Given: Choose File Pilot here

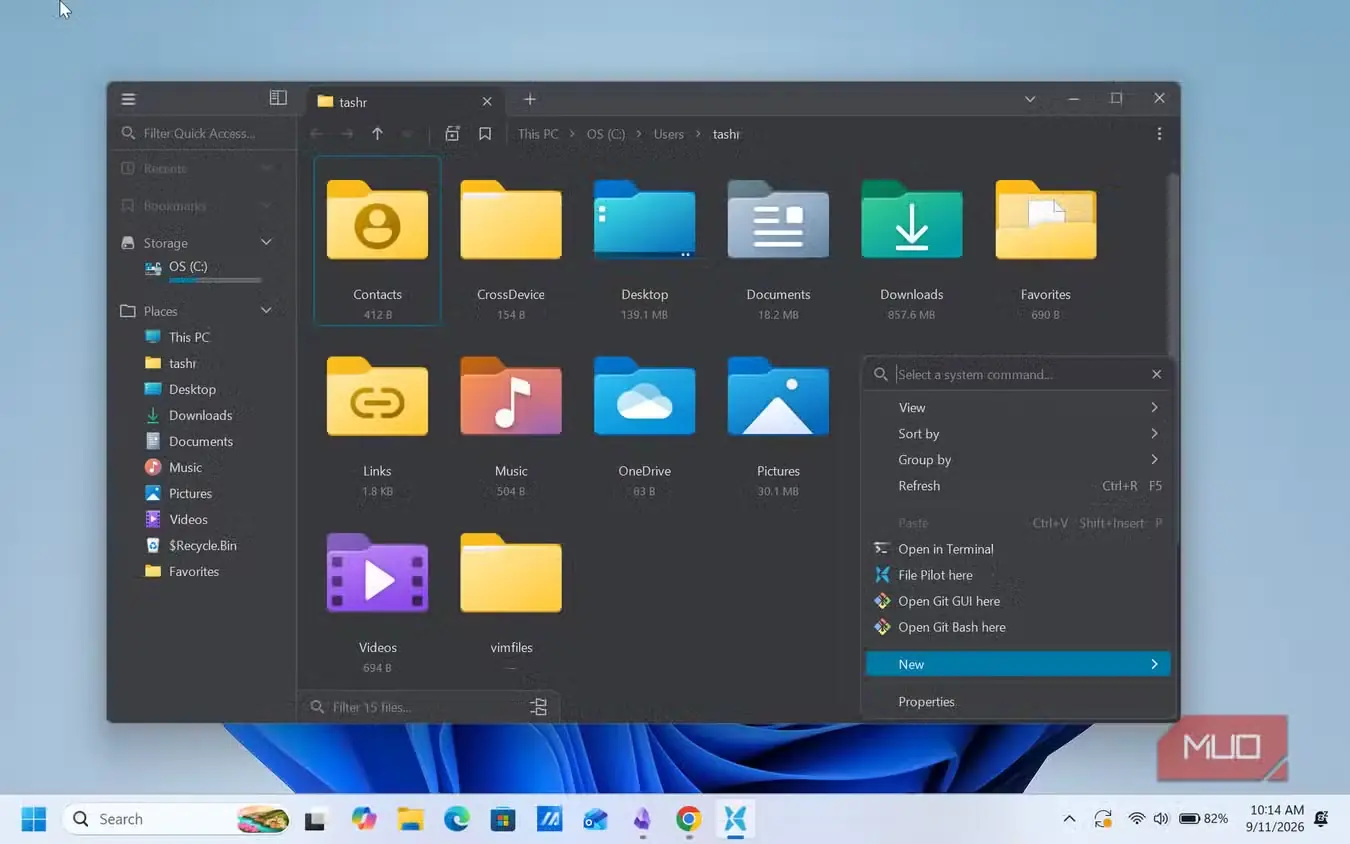Looking at the screenshot, I should (x=1018, y=574).
